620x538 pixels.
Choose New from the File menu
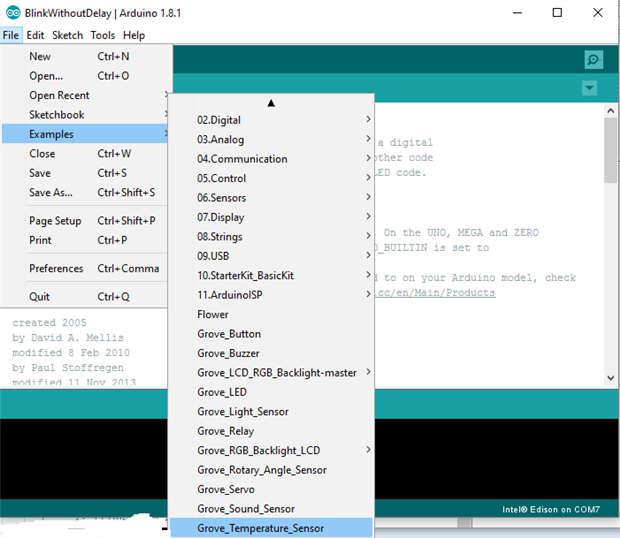40,57
